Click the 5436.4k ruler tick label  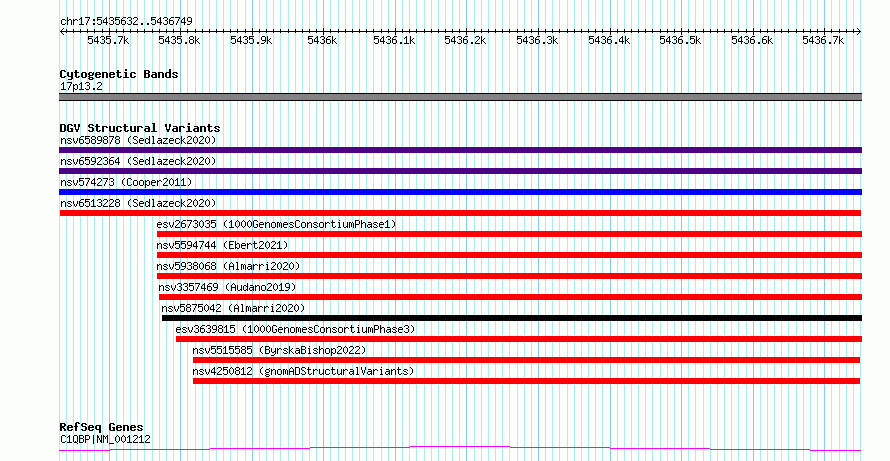609,40
